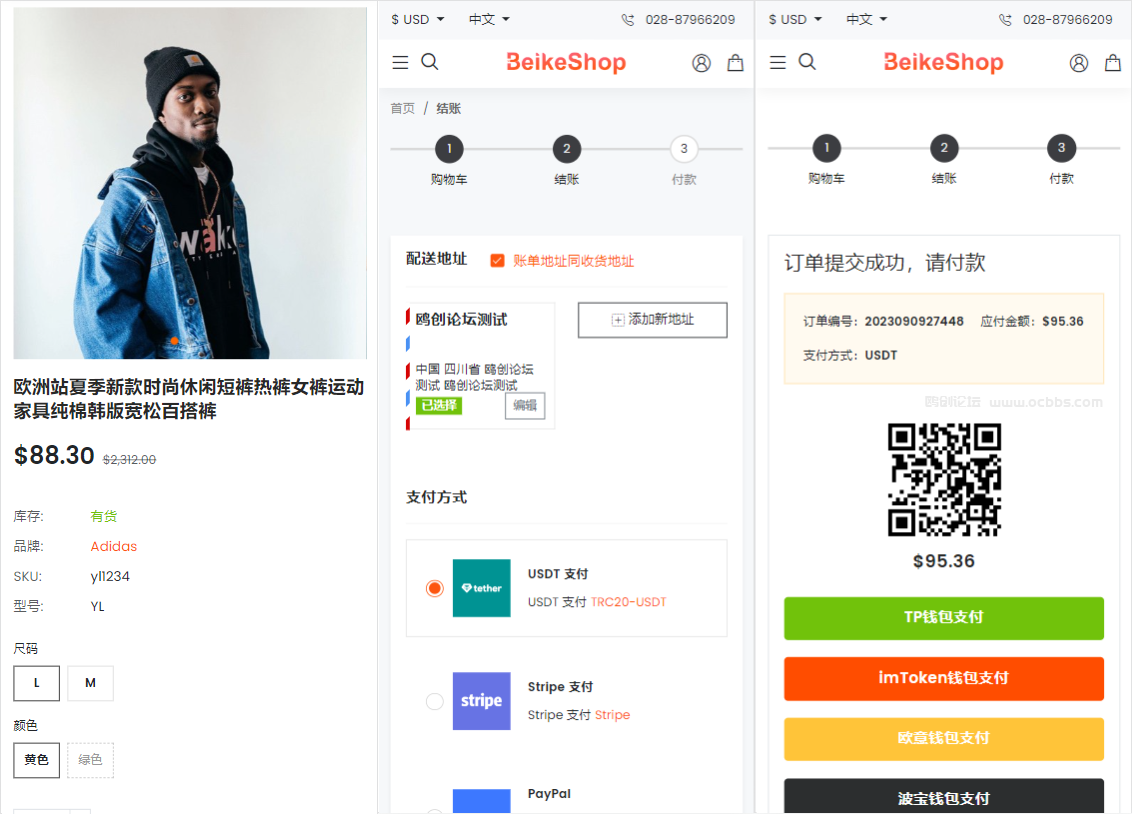Open hamburger menu in checkout panel
This screenshot has width=1132, height=814.
point(400,62)
